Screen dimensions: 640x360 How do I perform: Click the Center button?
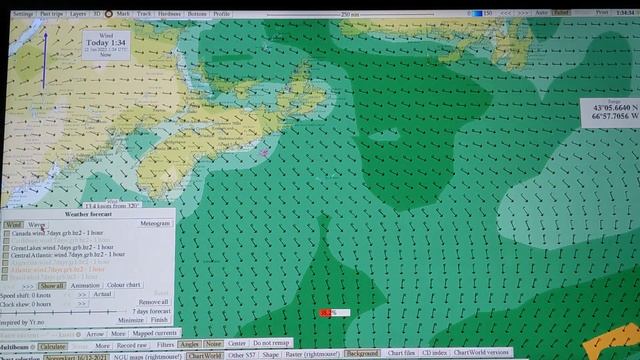pos(237,344)
